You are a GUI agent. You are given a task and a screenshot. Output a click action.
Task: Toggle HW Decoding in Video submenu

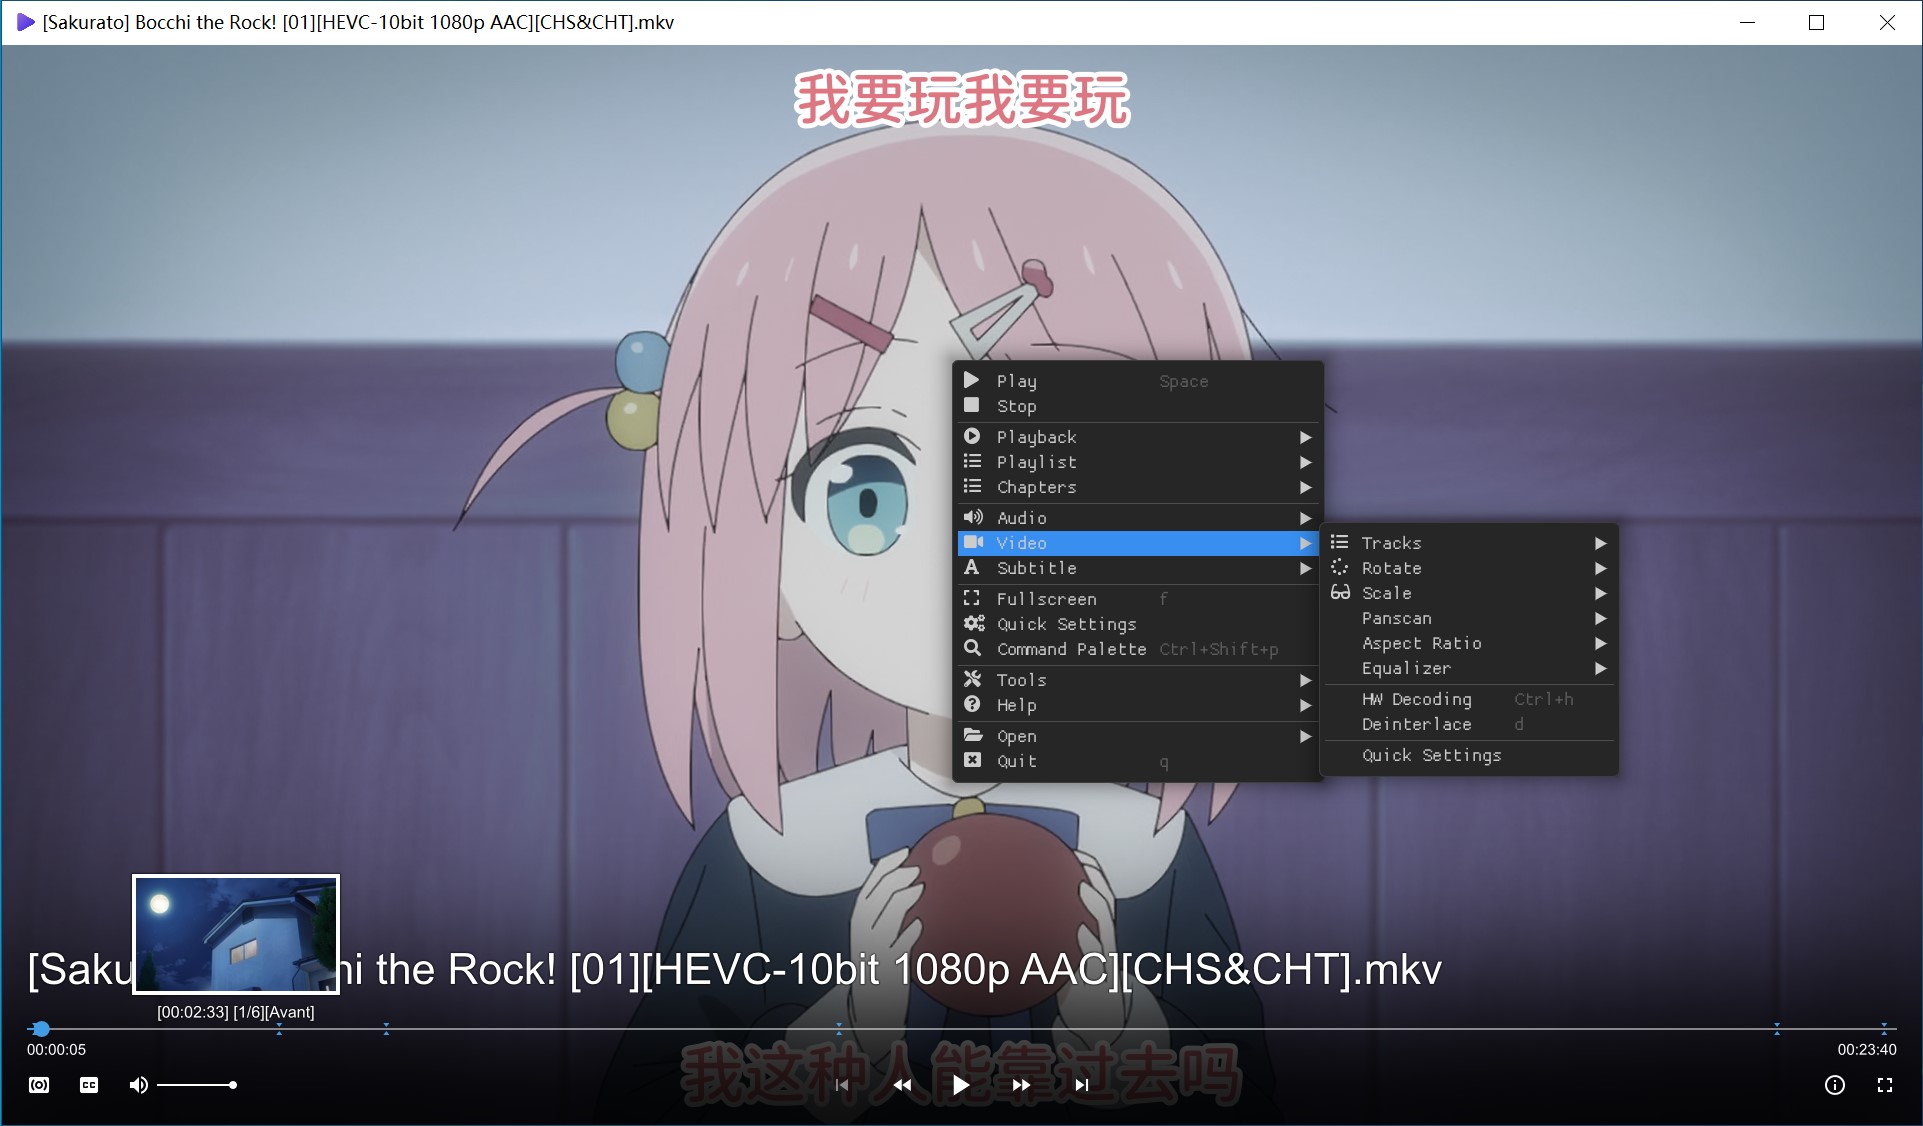tap(1416, 699)
